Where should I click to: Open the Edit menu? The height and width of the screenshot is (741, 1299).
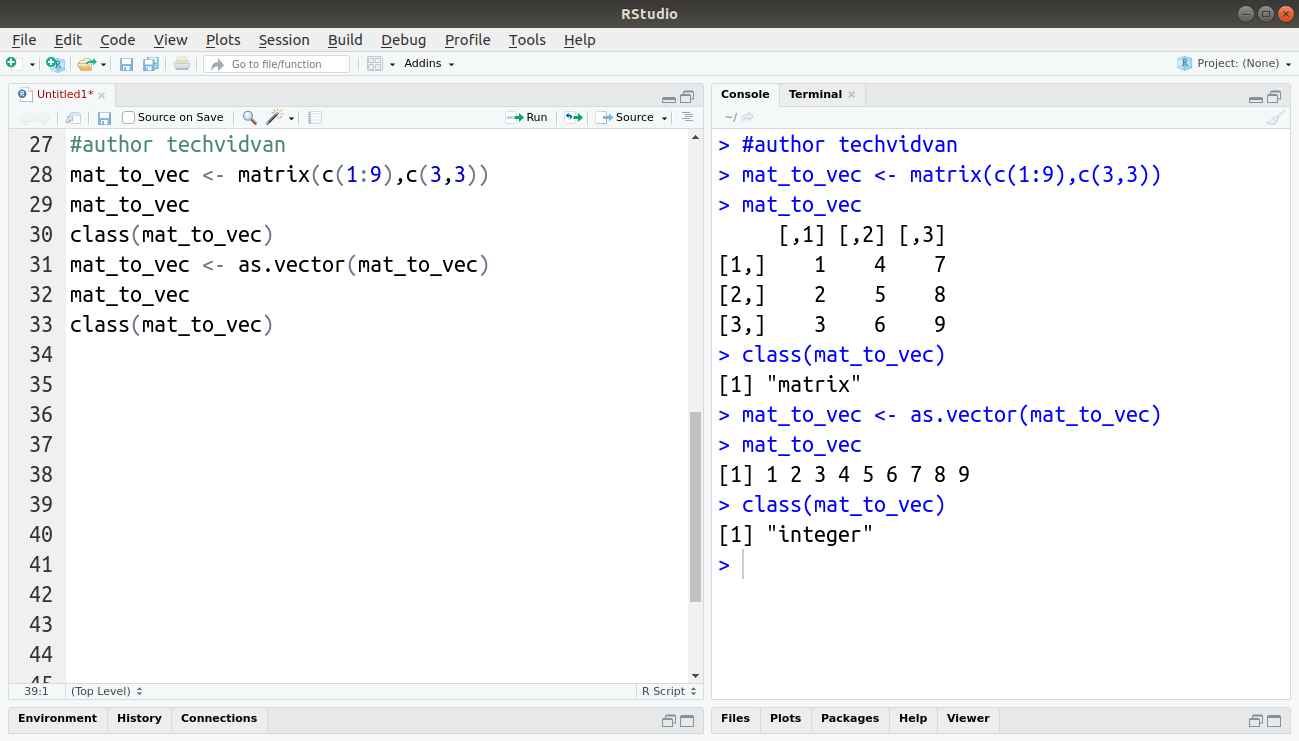click(68, 40)
